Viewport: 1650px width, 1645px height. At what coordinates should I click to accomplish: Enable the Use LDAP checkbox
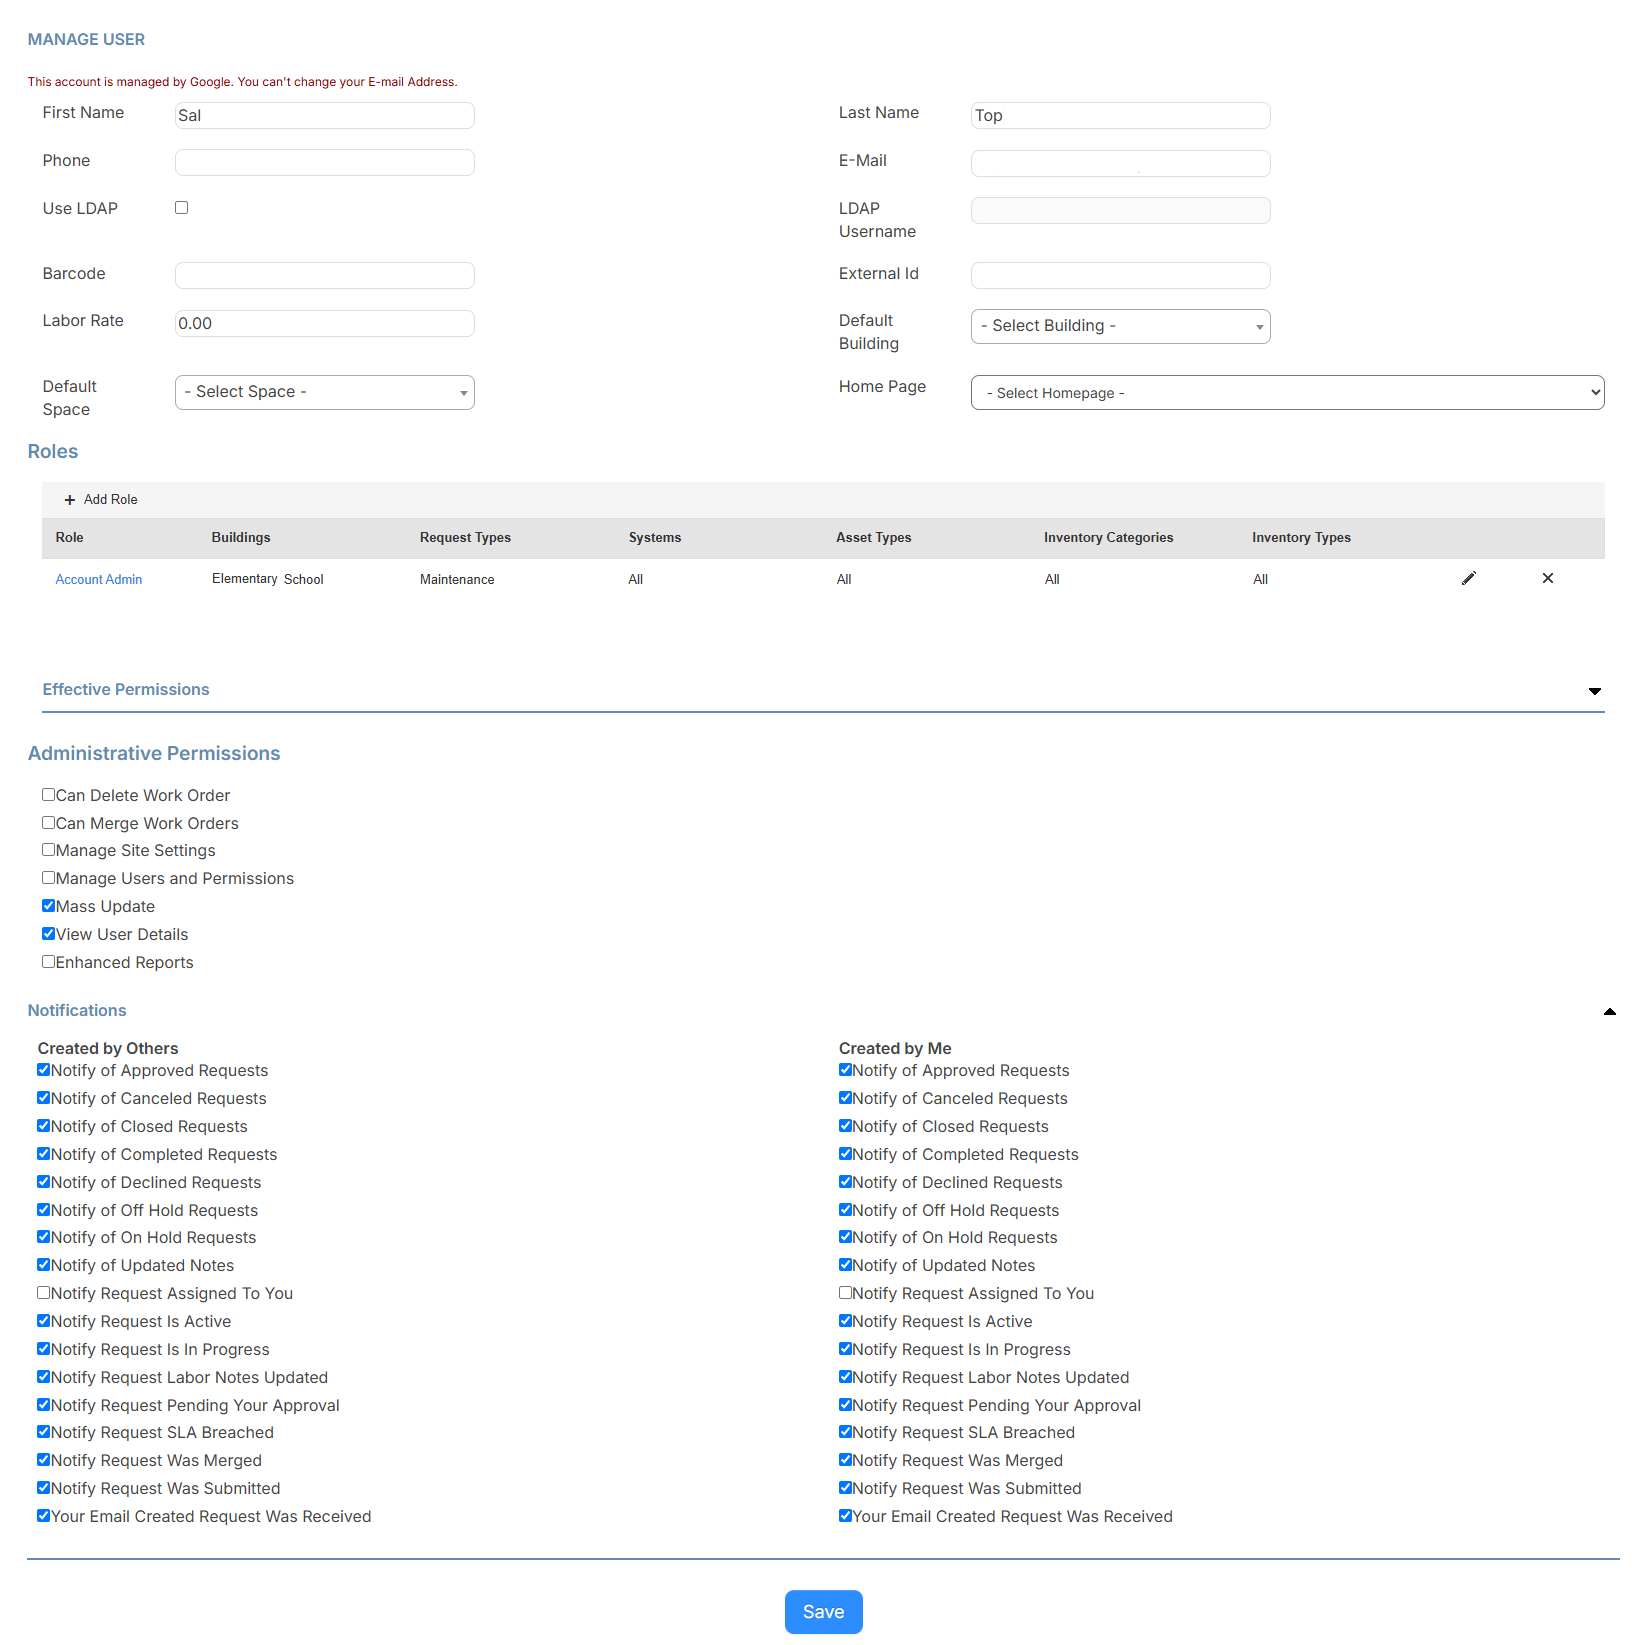(x=181, y=207)
